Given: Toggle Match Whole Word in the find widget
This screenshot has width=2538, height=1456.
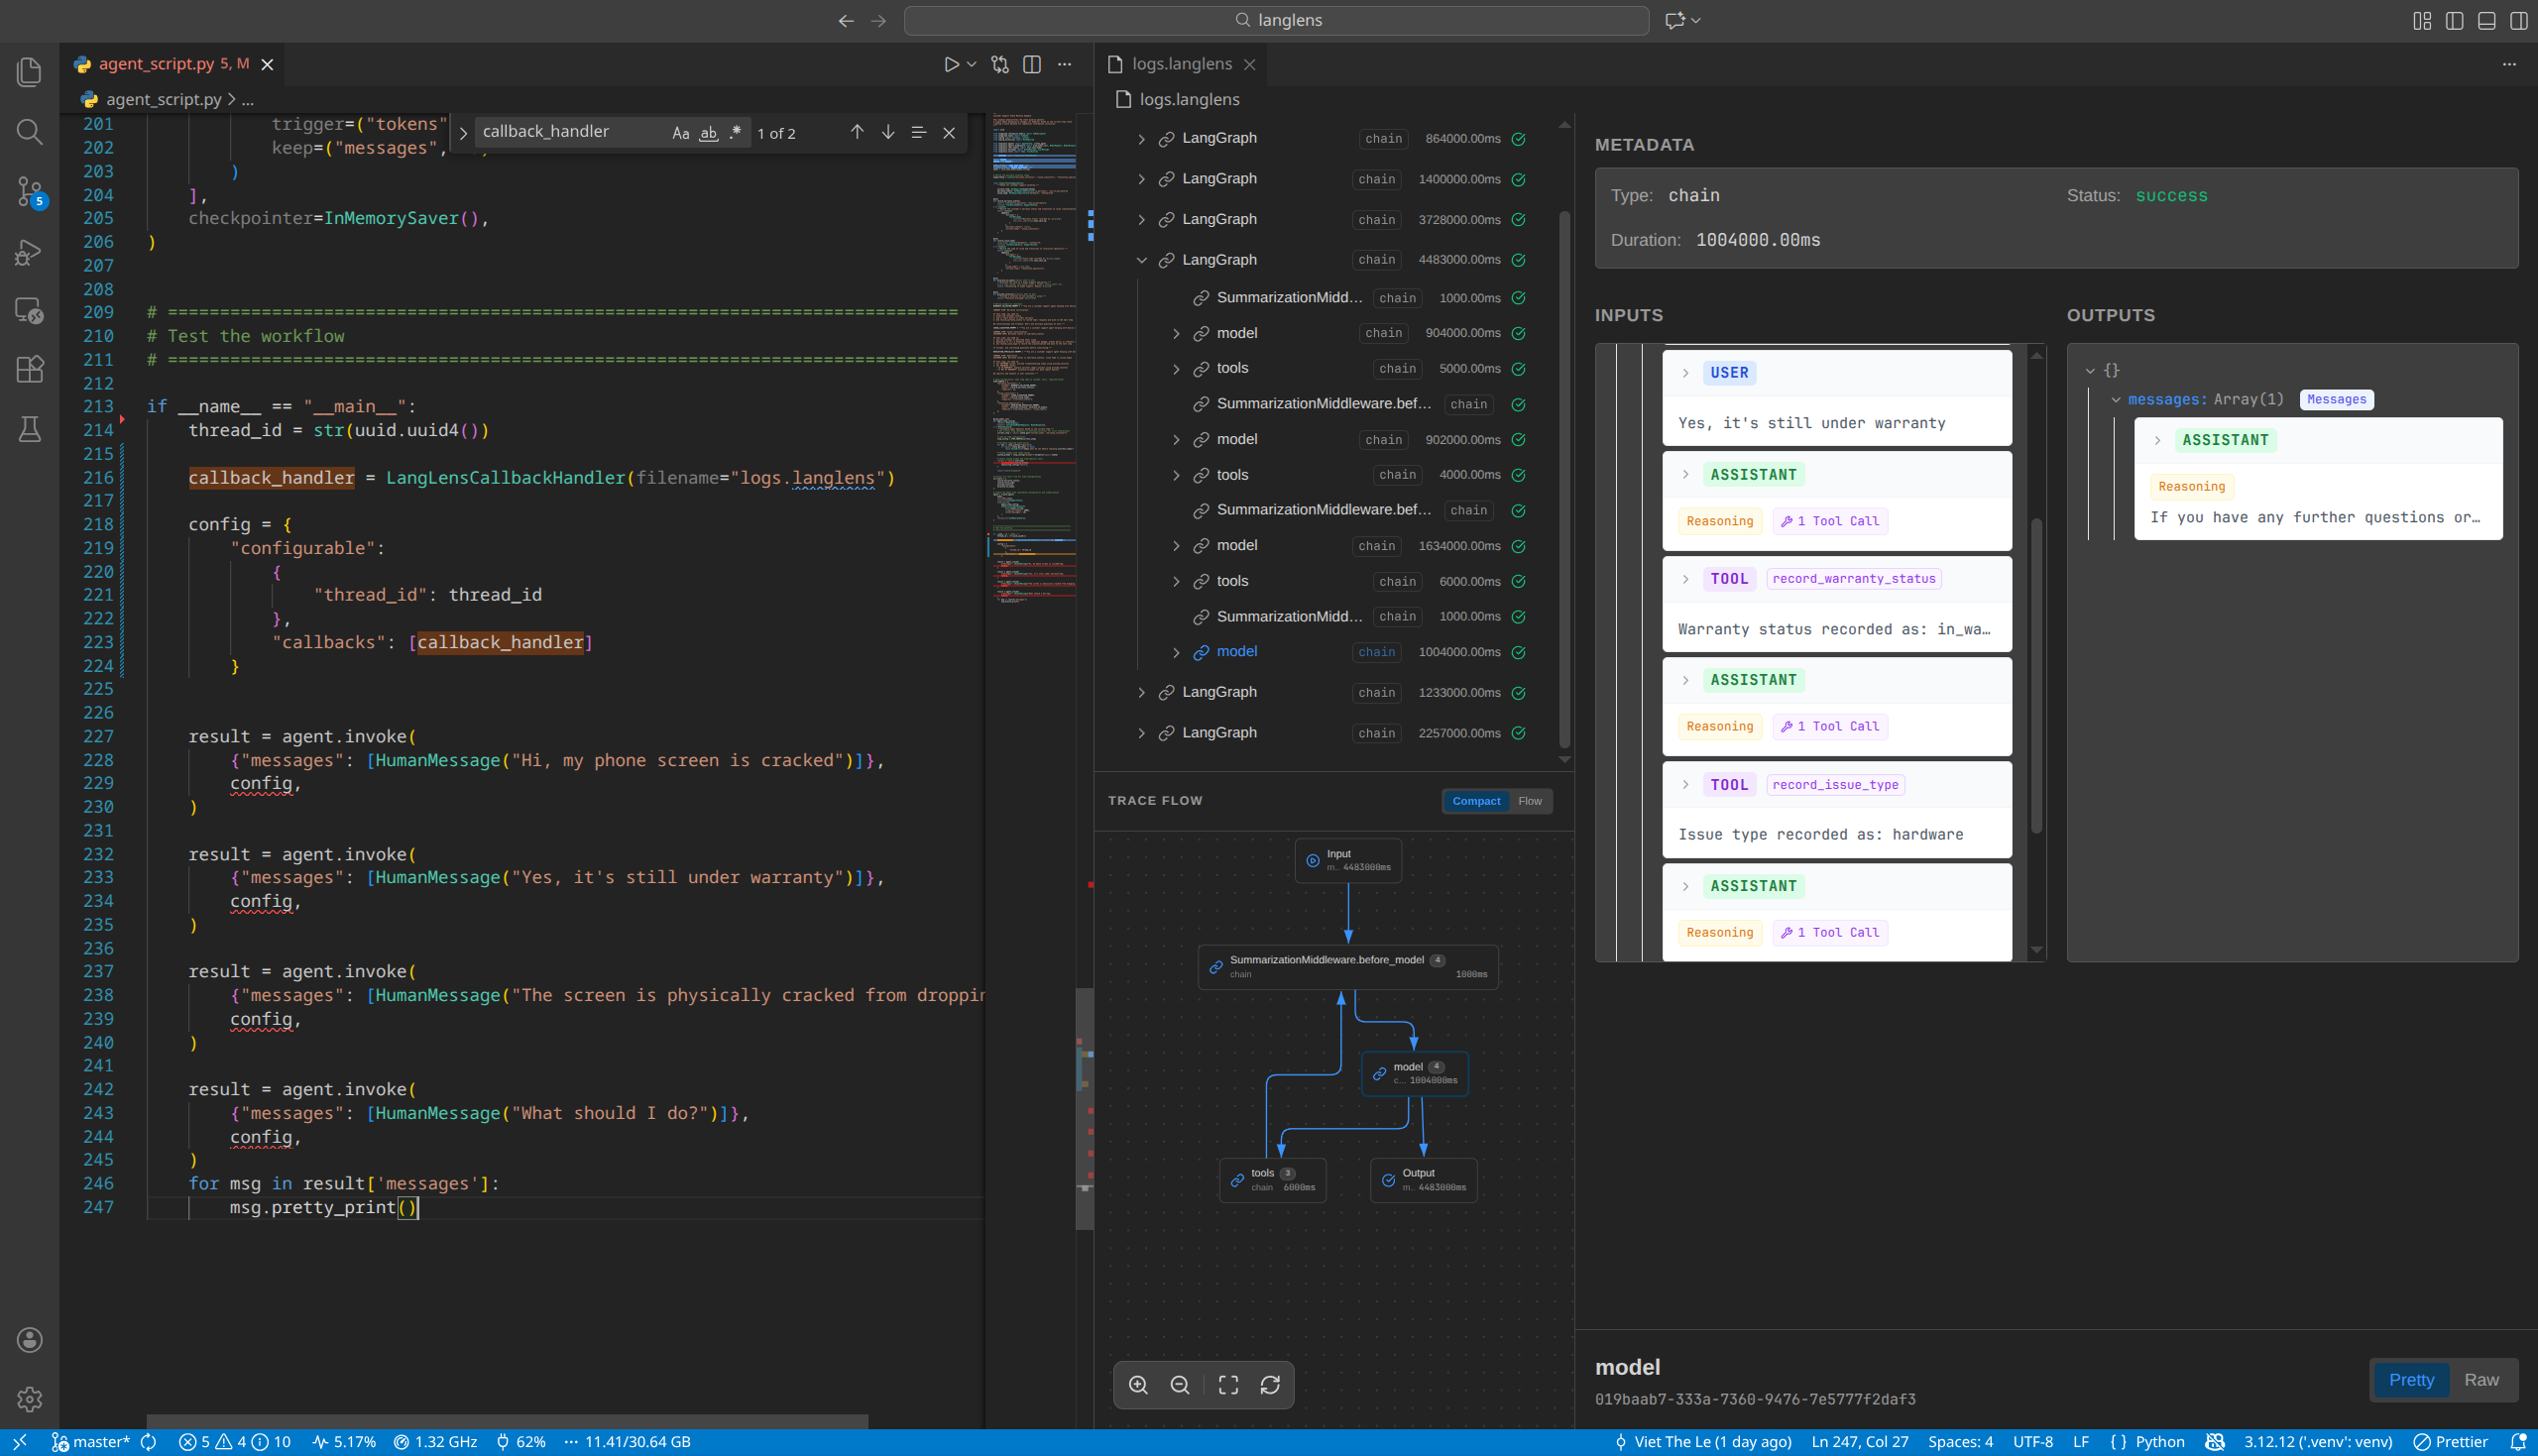Looking at the screenshot, I should (x=708, y=131).
